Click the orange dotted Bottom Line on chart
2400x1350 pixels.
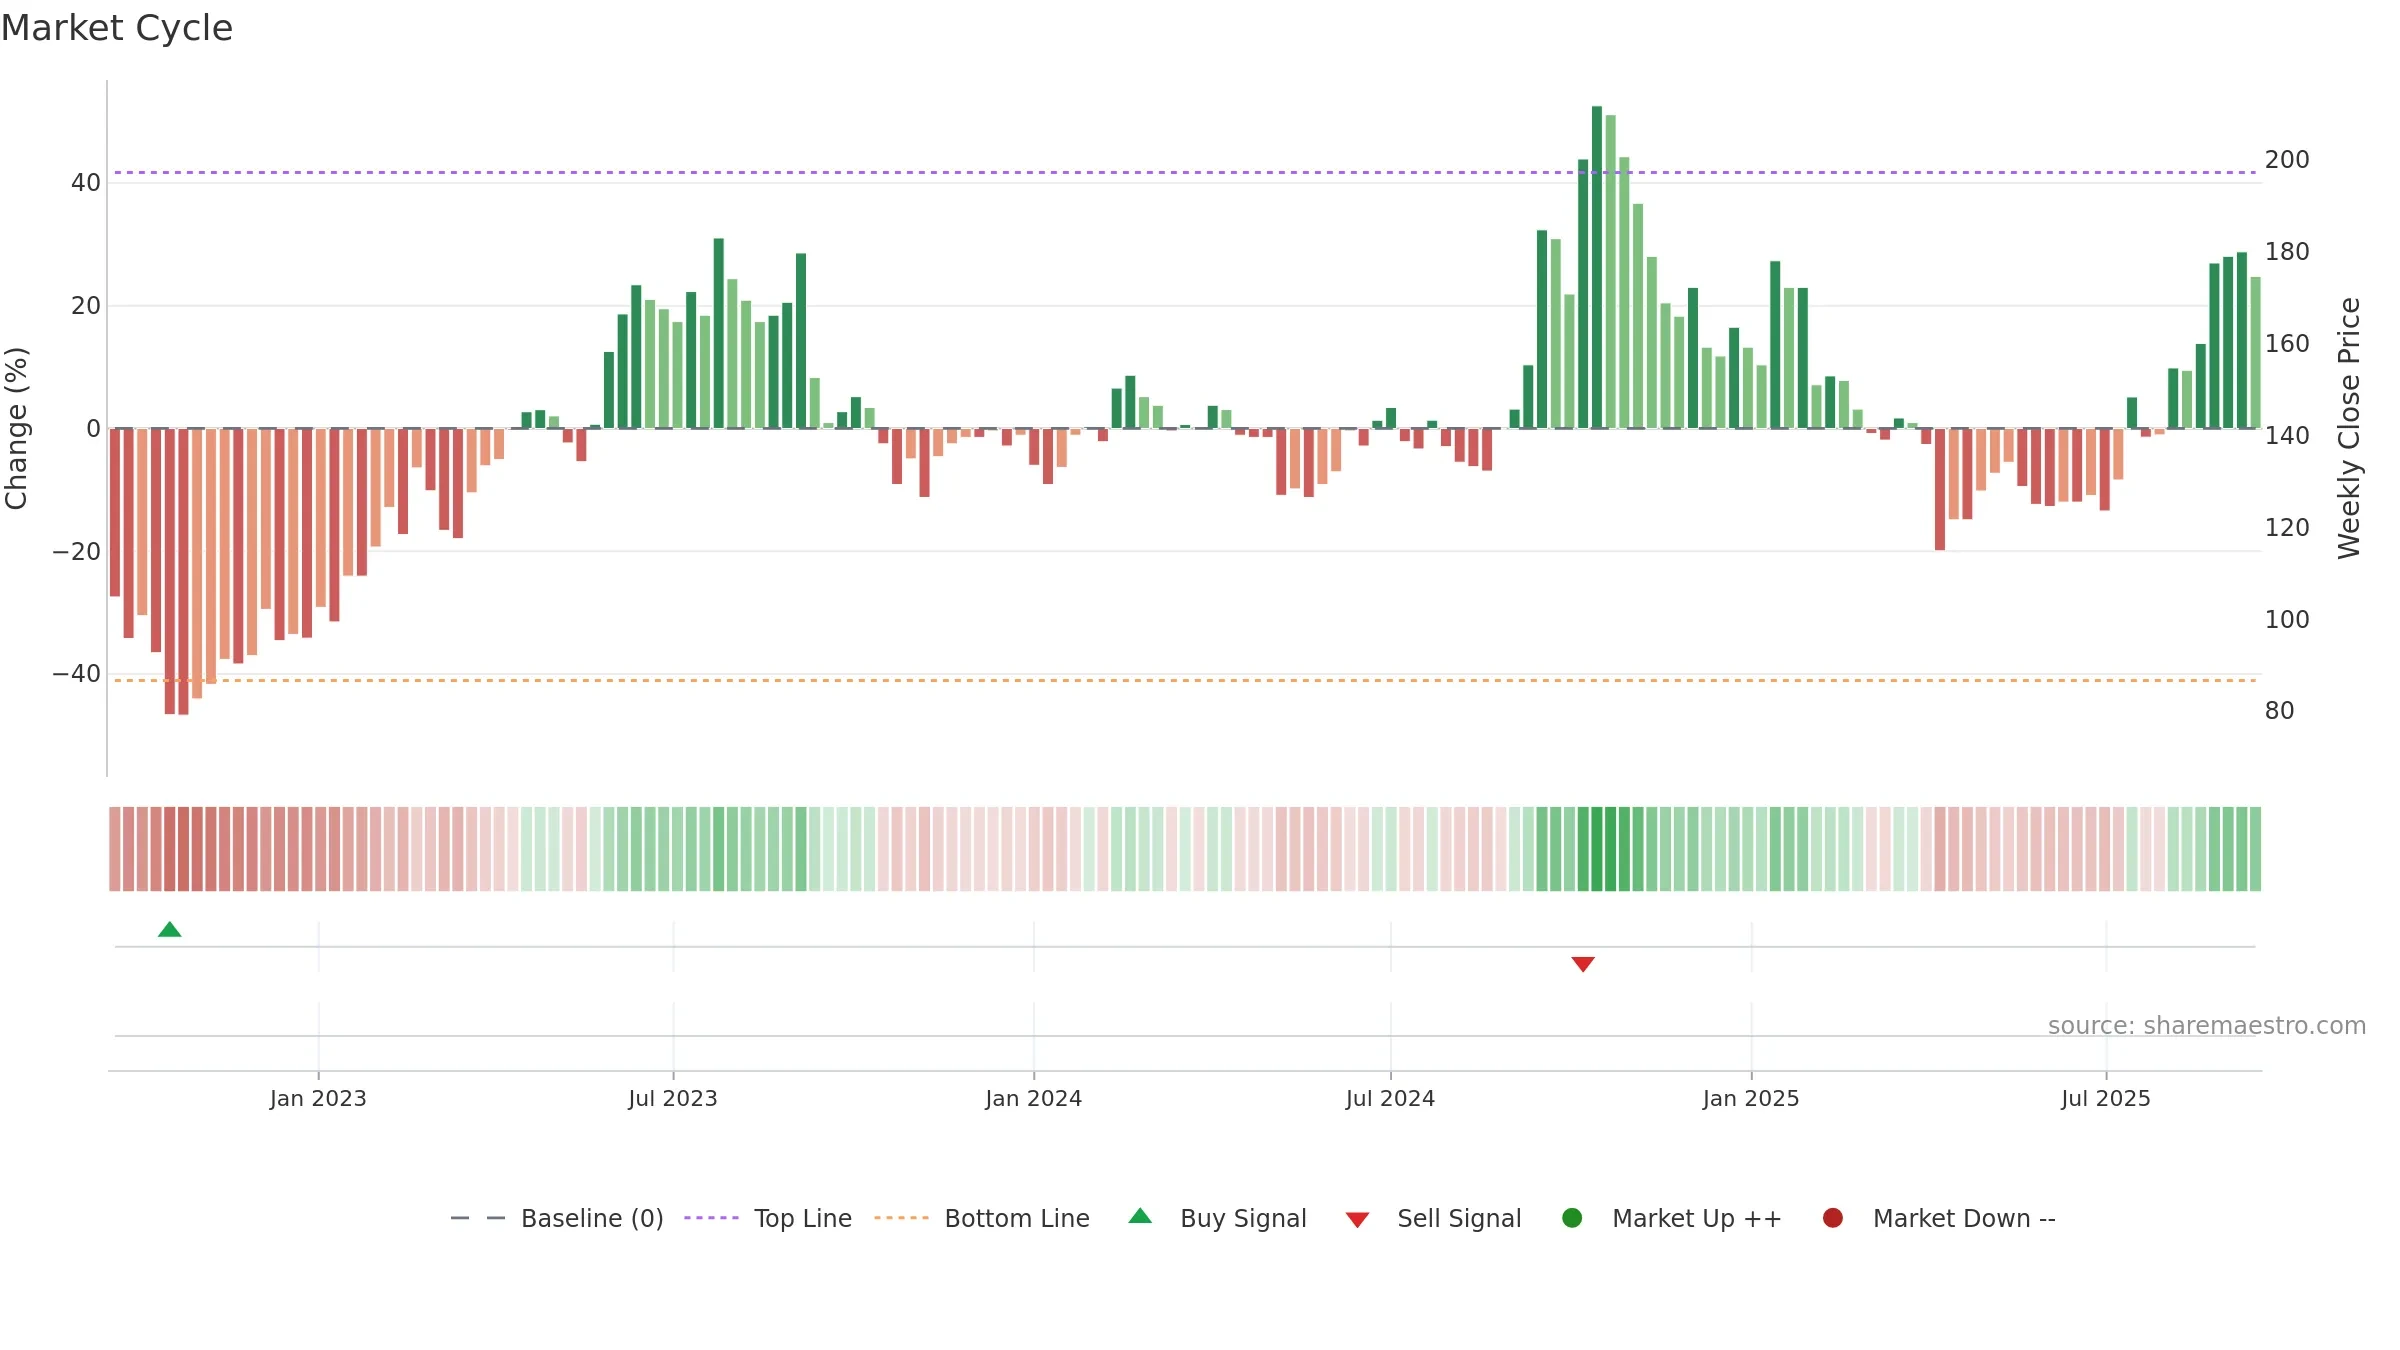[x=1185, y=680]
